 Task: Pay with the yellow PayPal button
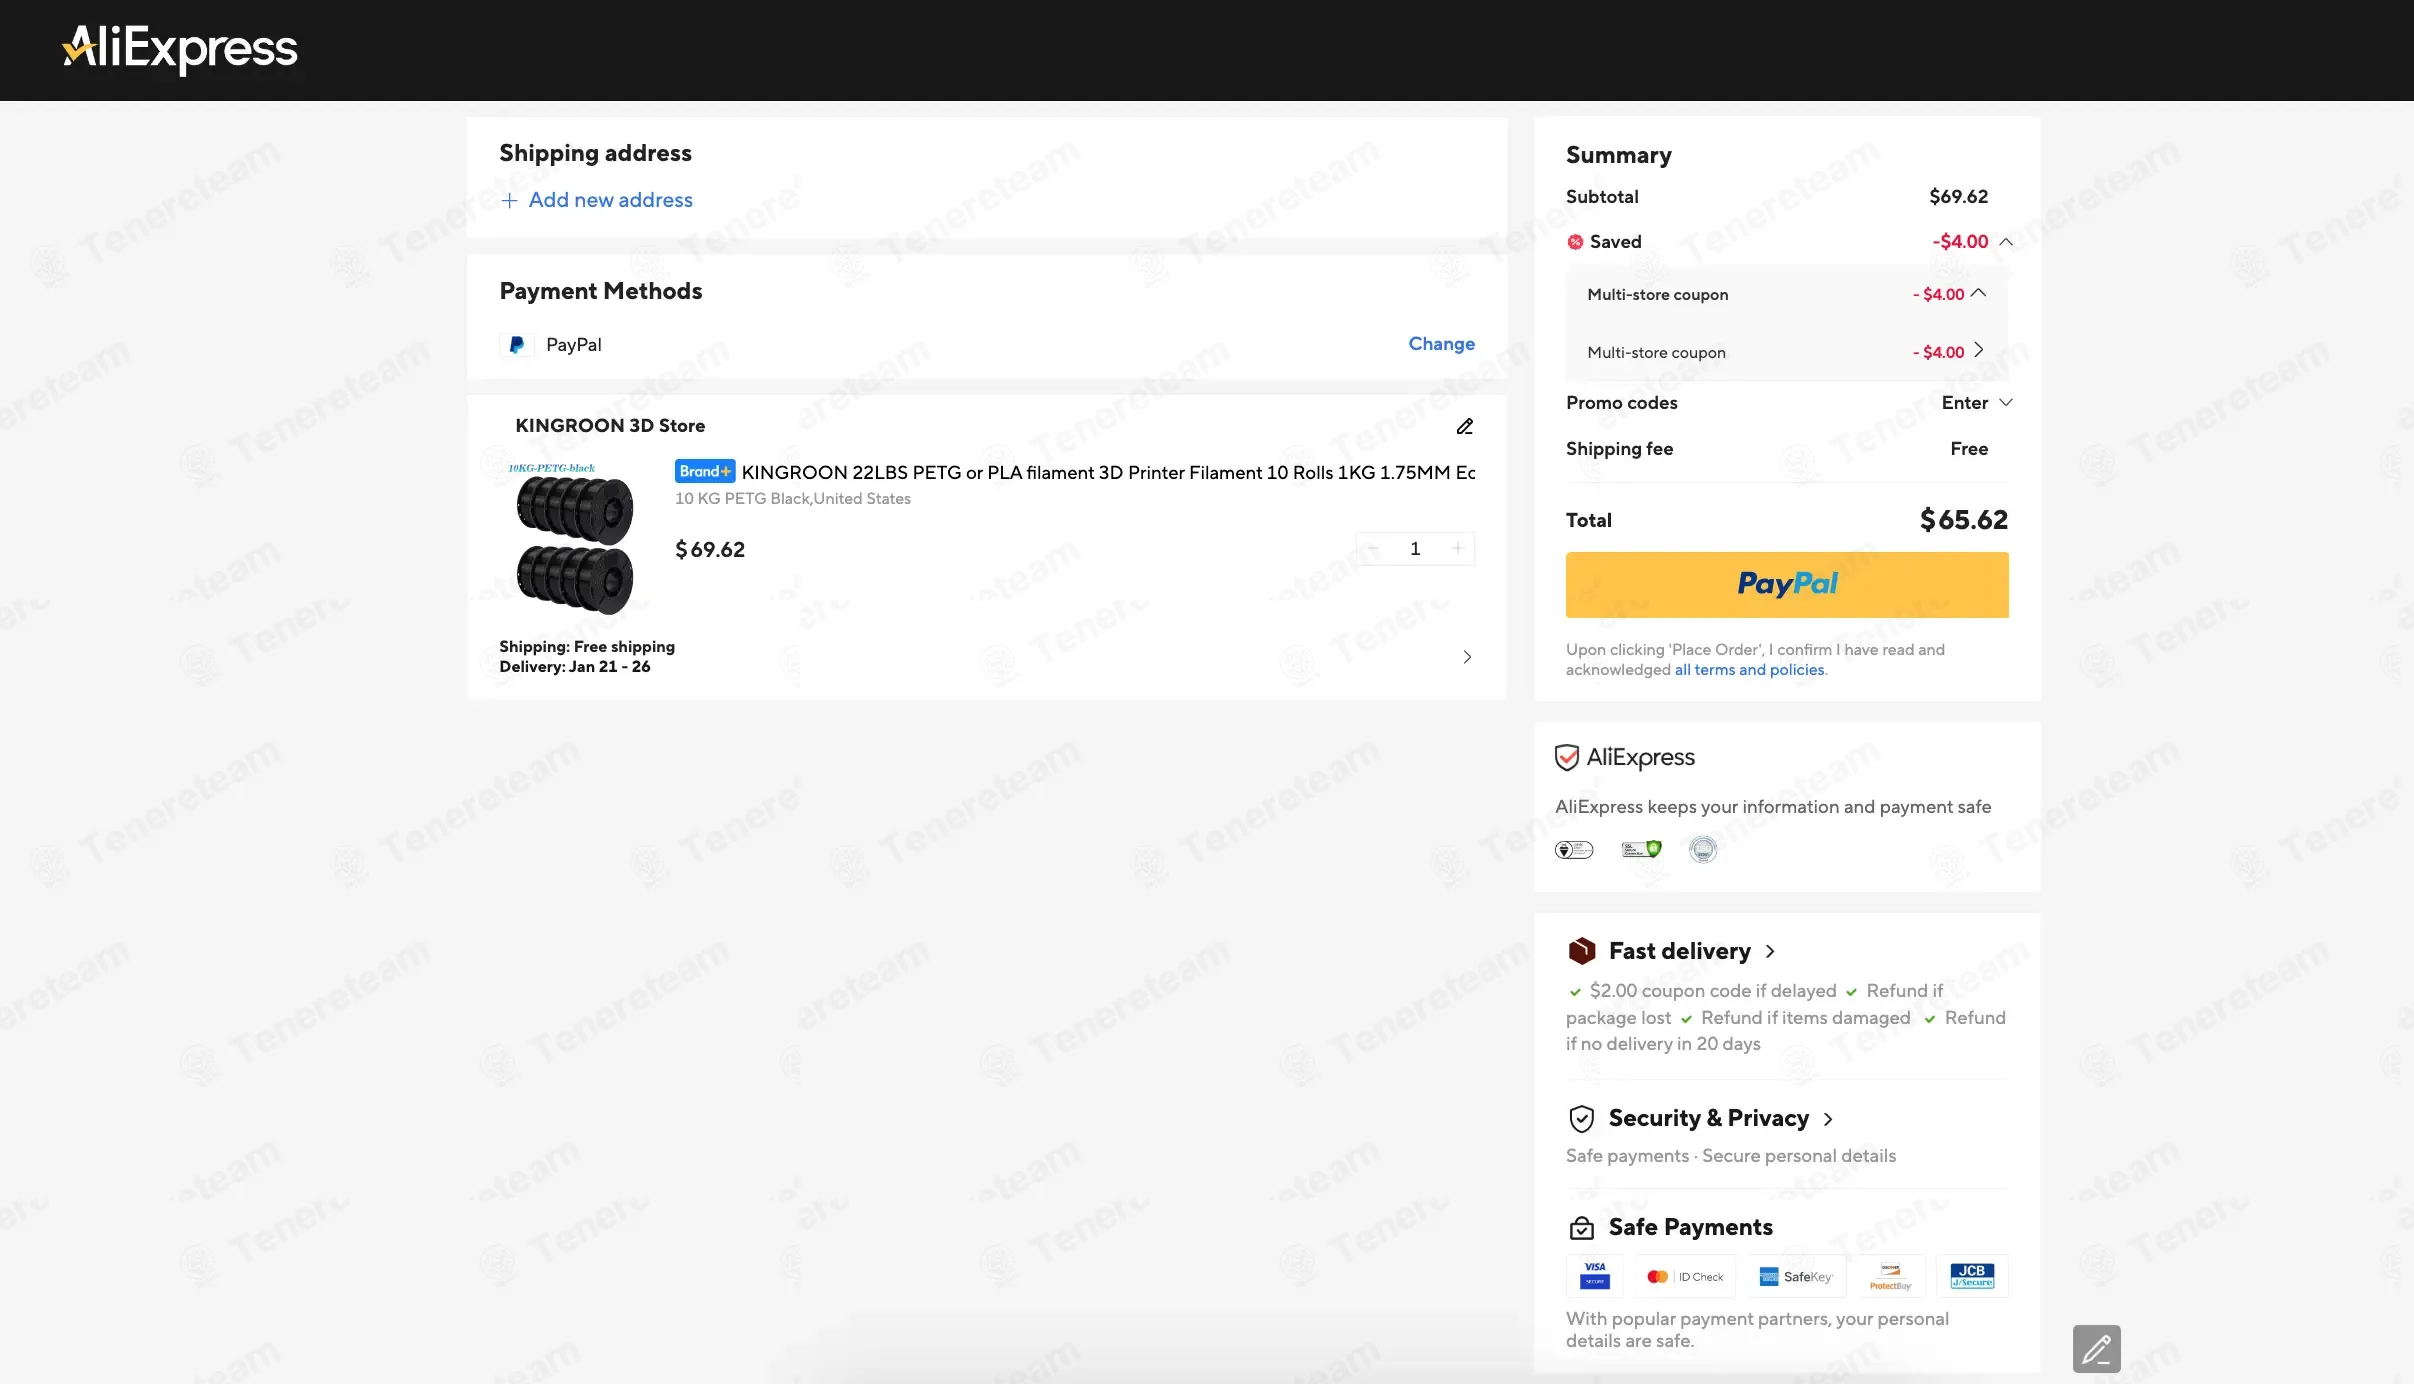coord(1787,585)
